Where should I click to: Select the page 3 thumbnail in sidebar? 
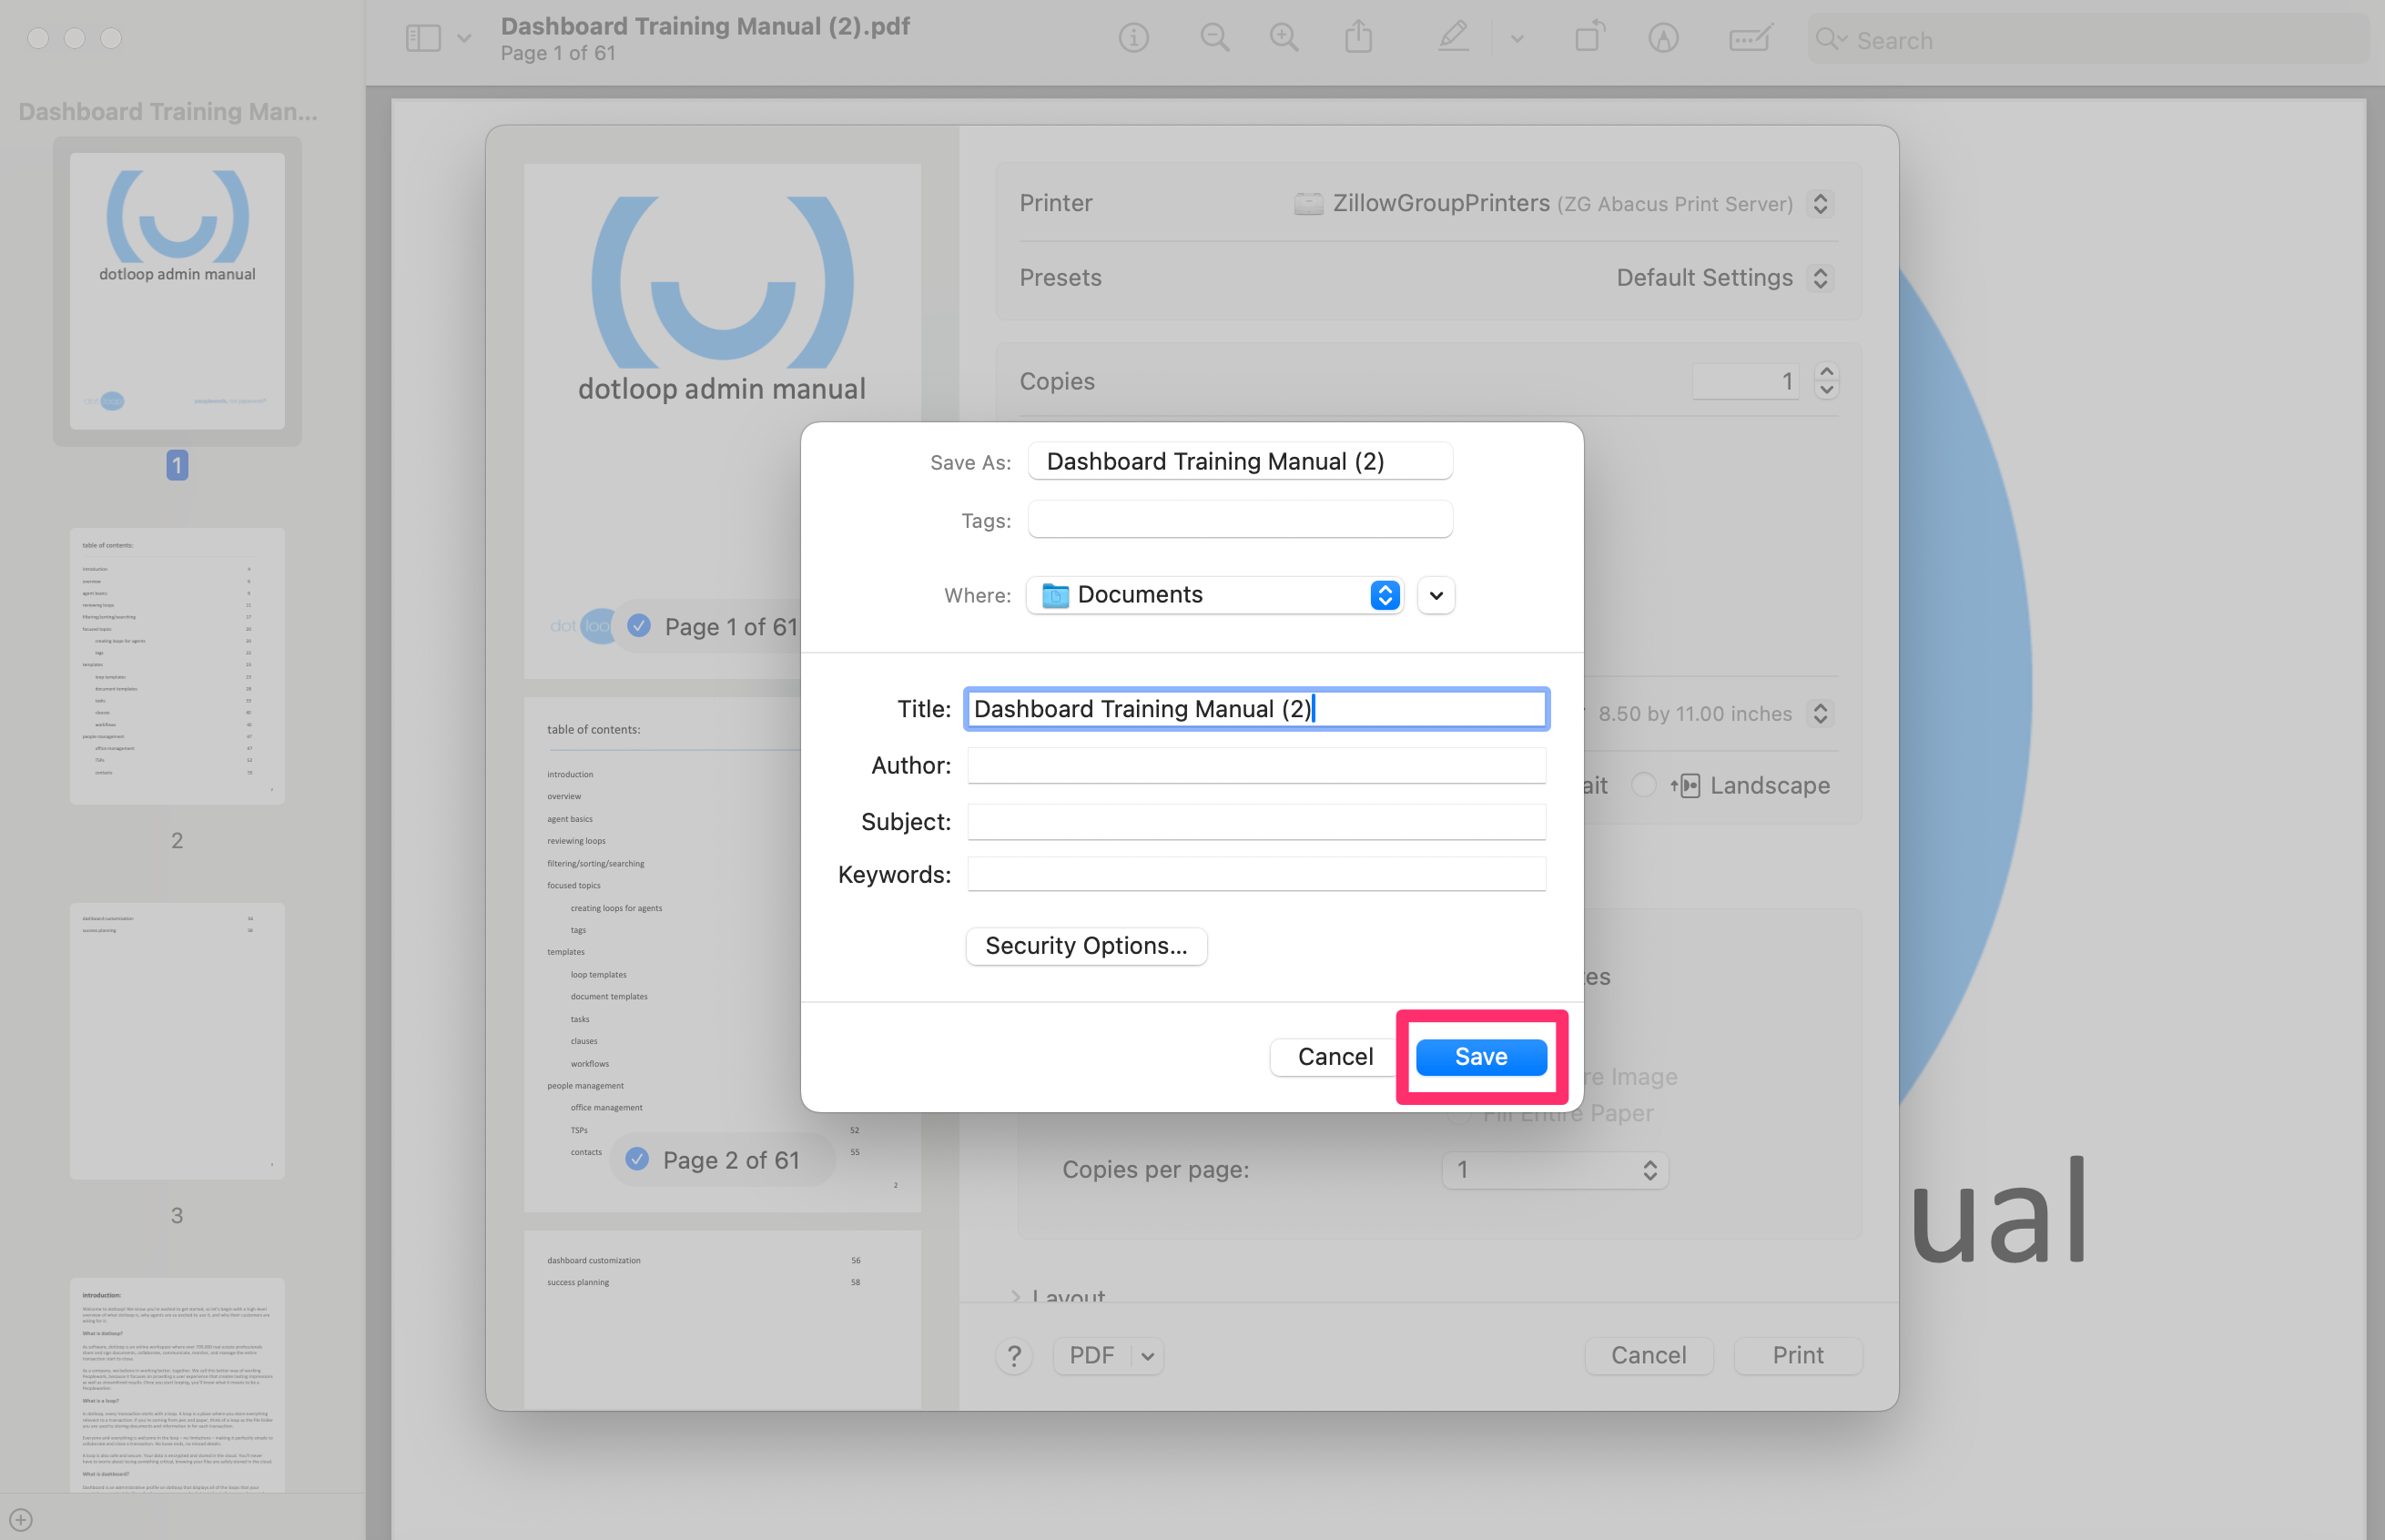click(x=176, y=1041)
